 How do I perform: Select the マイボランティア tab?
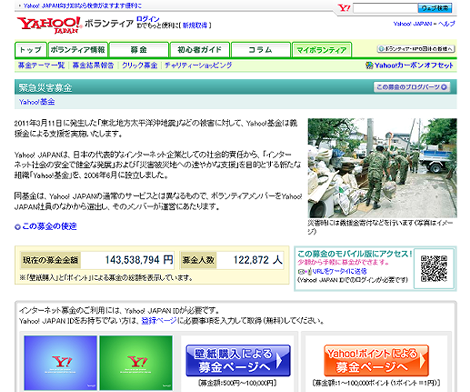322,50
